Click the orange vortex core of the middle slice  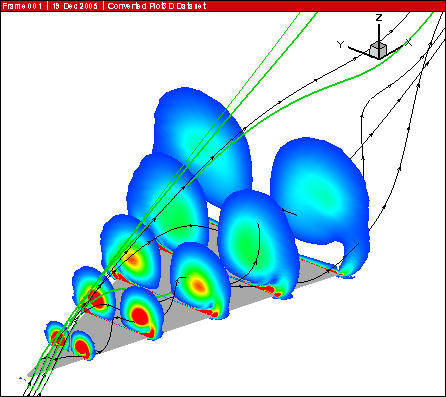click(x=199, y=285)
